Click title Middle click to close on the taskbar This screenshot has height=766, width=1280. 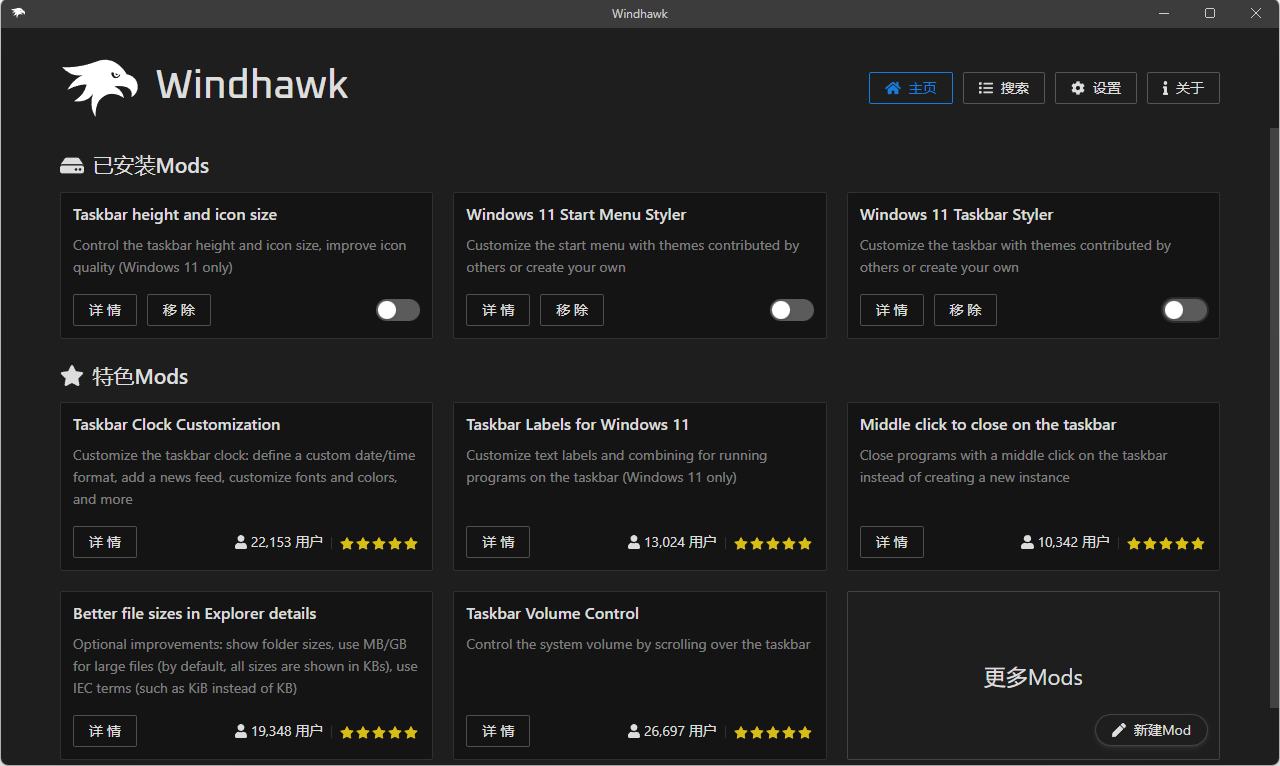tap(988, 425)
